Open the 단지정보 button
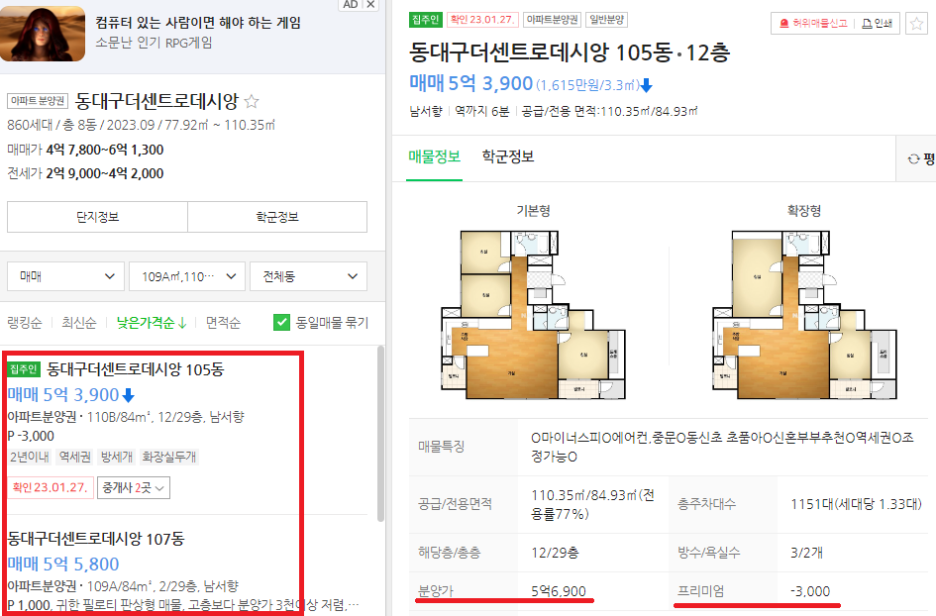The width and height of the screenshot is (936, 616). [97, 217]
